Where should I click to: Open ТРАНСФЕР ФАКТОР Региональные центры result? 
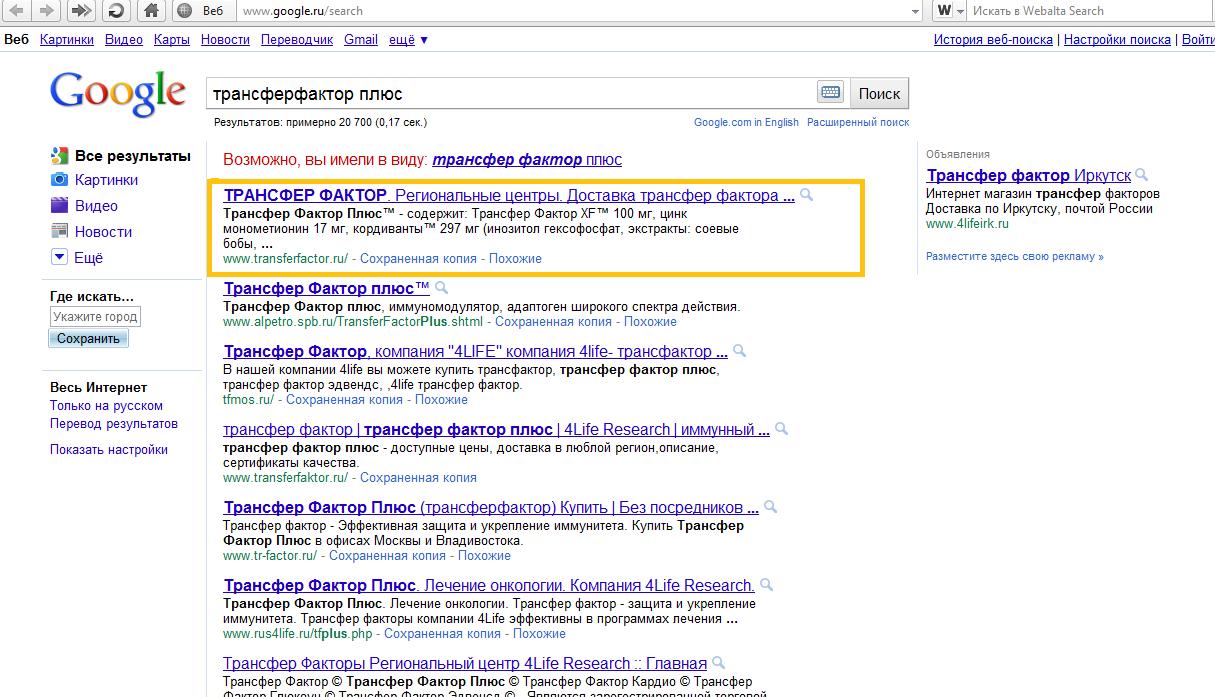click(509, 195)
